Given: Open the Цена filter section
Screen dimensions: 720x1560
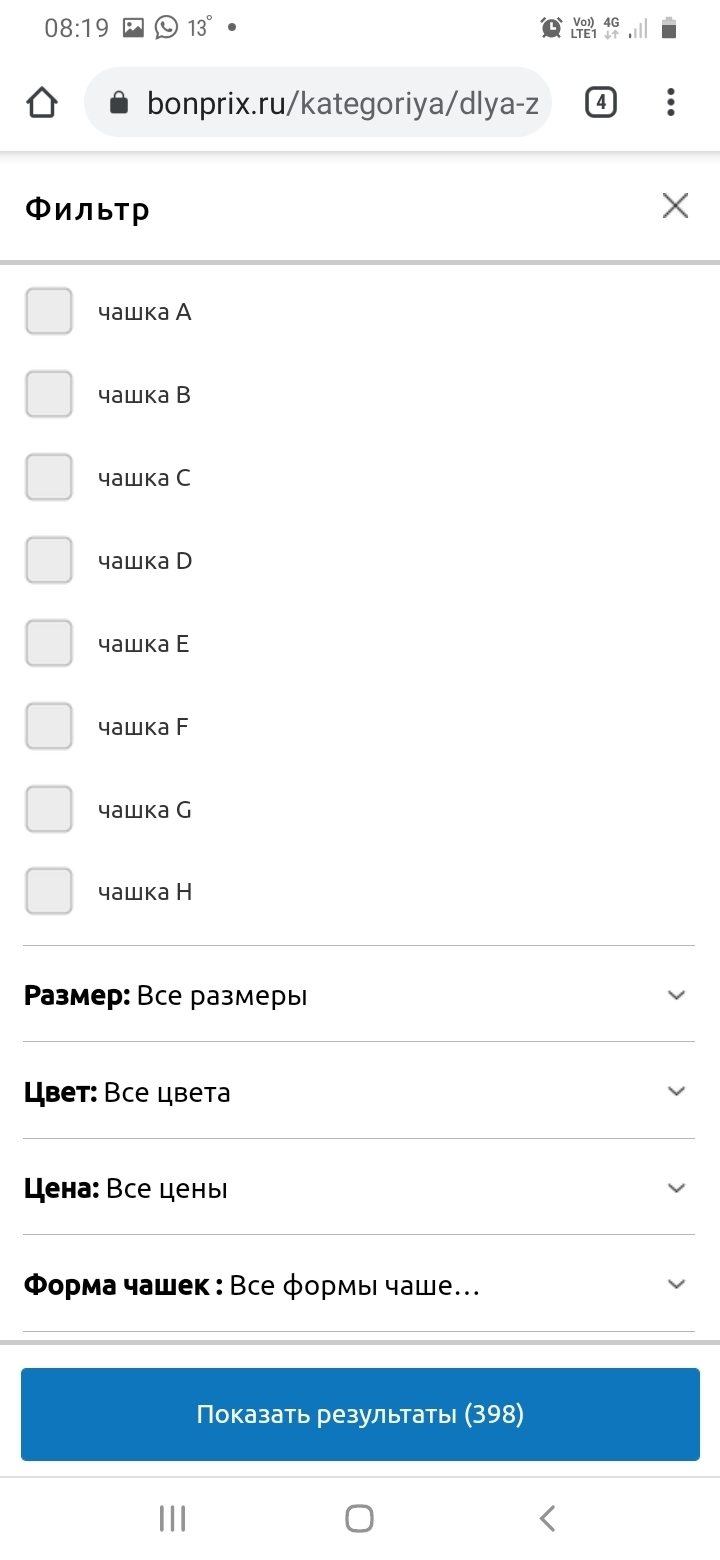Looking at the screenshot, I should (x=676, y=1188).
